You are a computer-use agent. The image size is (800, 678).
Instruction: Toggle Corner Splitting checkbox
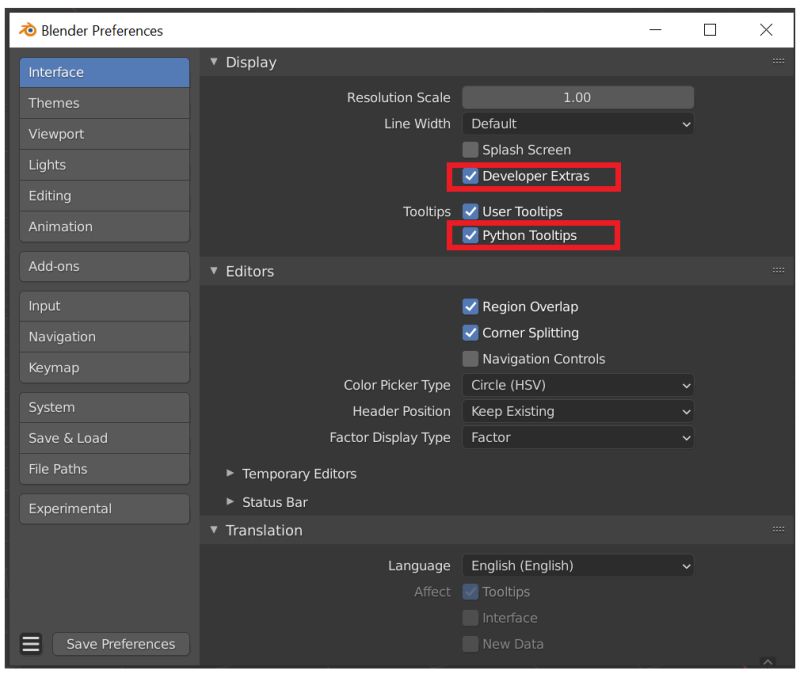pyautogui.click(x=470, y=333)
